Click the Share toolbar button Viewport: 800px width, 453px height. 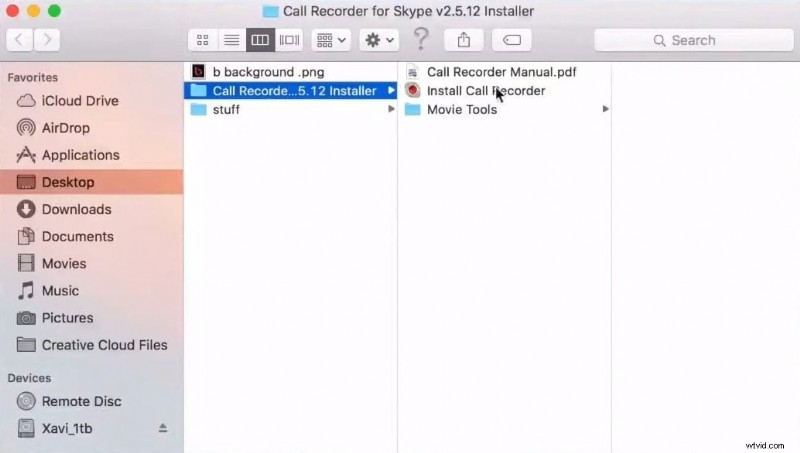coord(464,40)
